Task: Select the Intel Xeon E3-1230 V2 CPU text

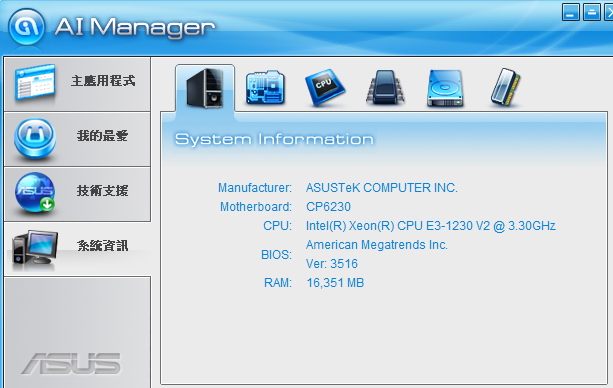Action: click(x=431, y=226)
